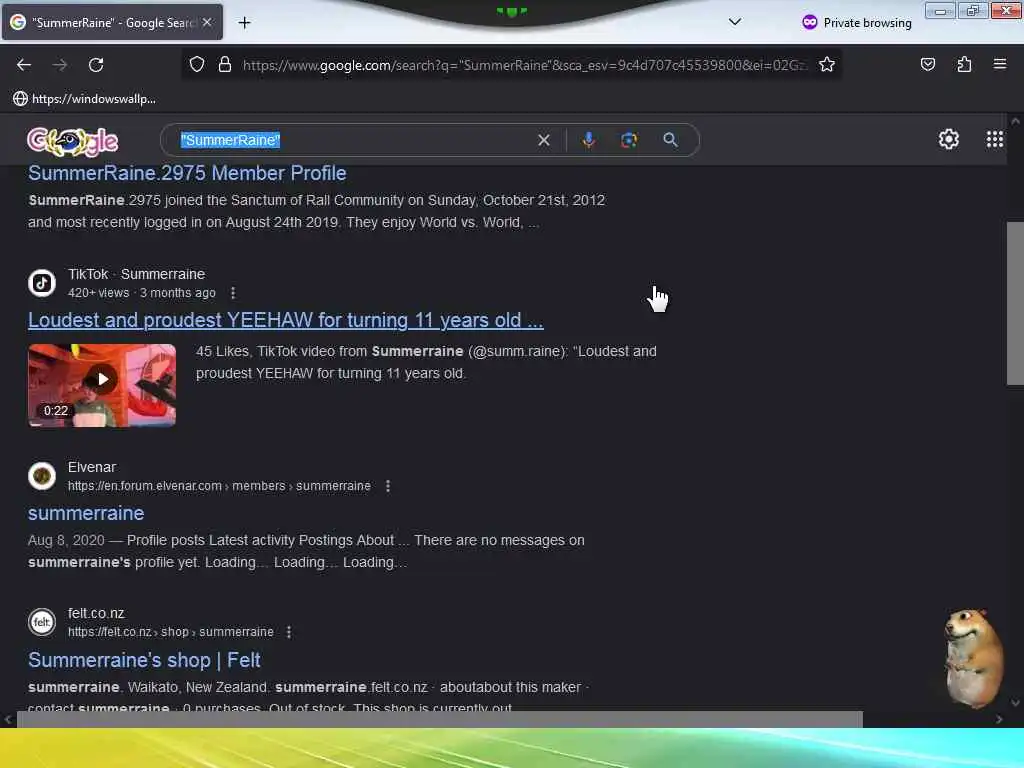
Task: Submit search with magnifying glass icon
Action: click(x=670, y=140)
